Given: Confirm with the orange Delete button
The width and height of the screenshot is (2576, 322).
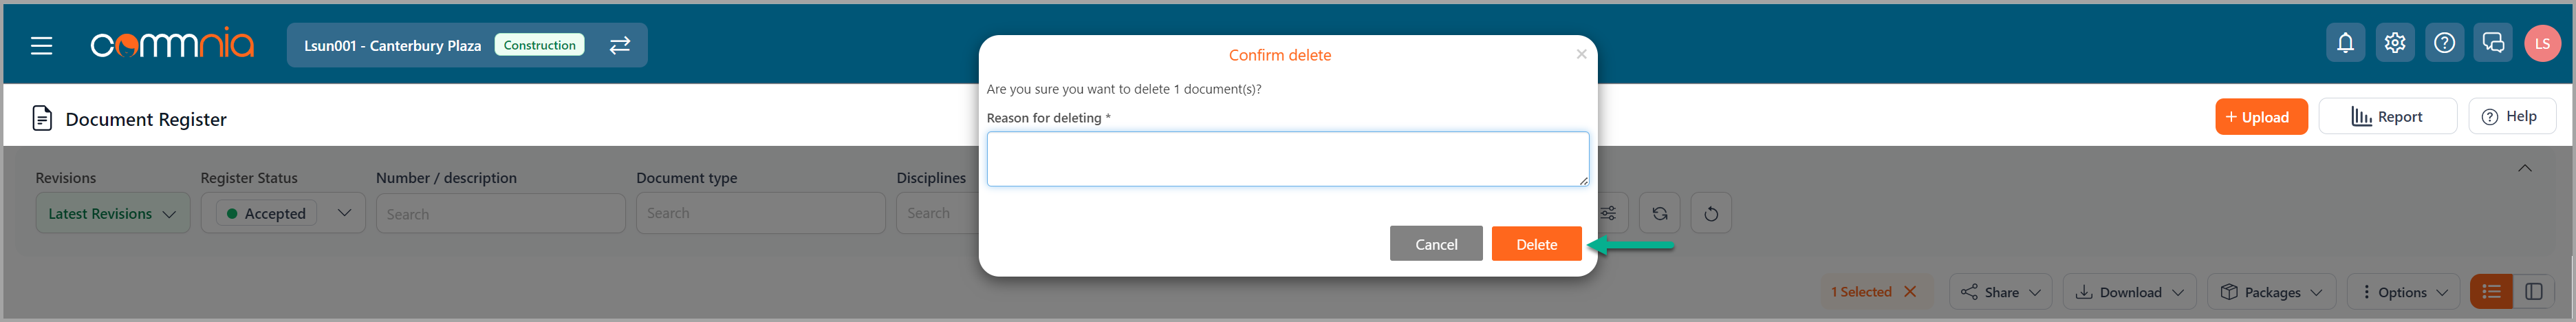Looking at the screenshot, I should point(1536,244).
